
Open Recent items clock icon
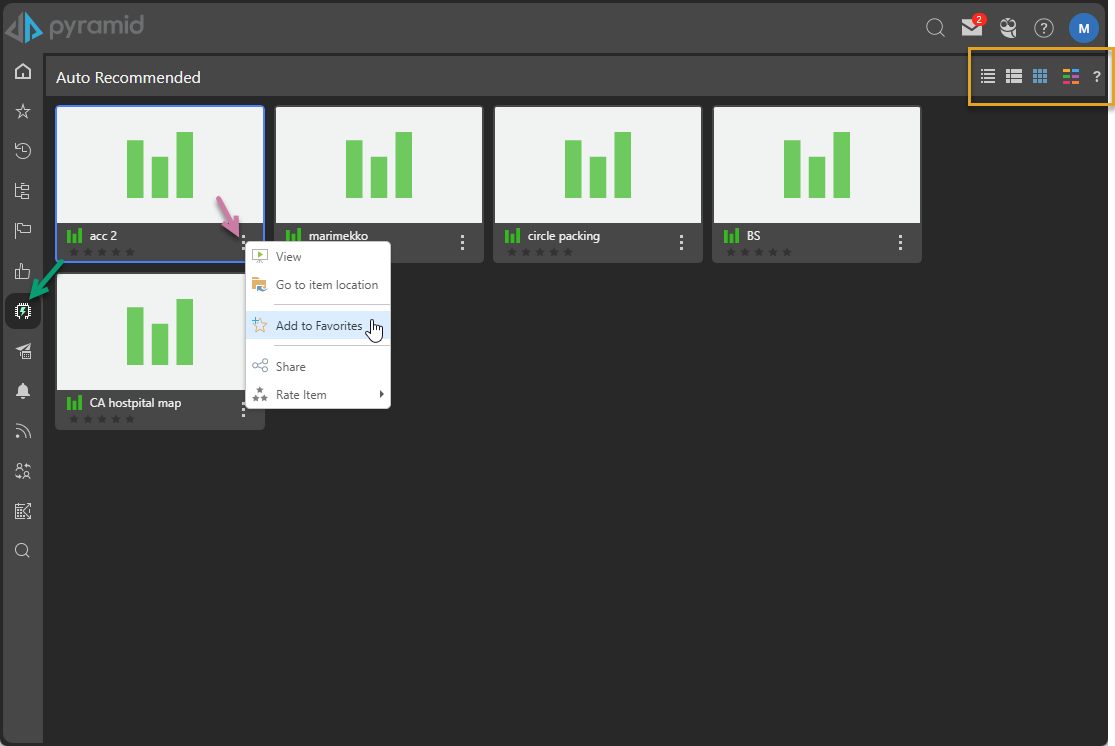[x=22, y=151]
